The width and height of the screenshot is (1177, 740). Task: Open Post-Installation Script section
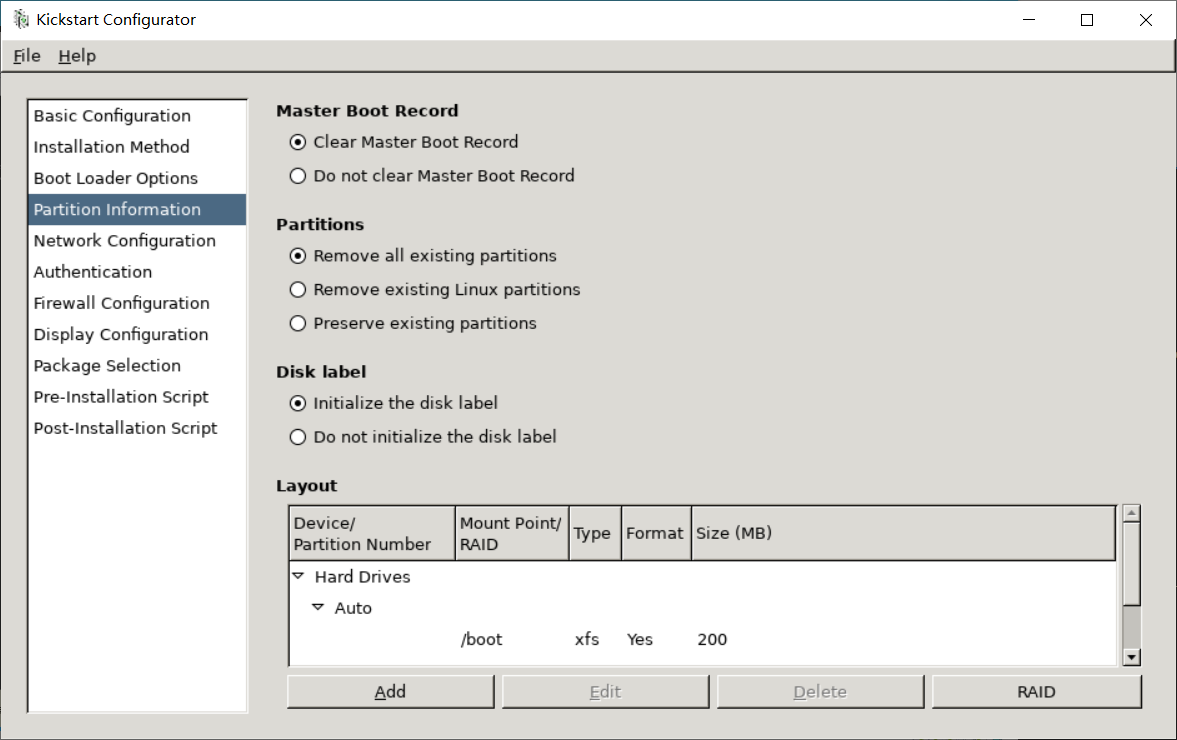[x=137, y=429]
